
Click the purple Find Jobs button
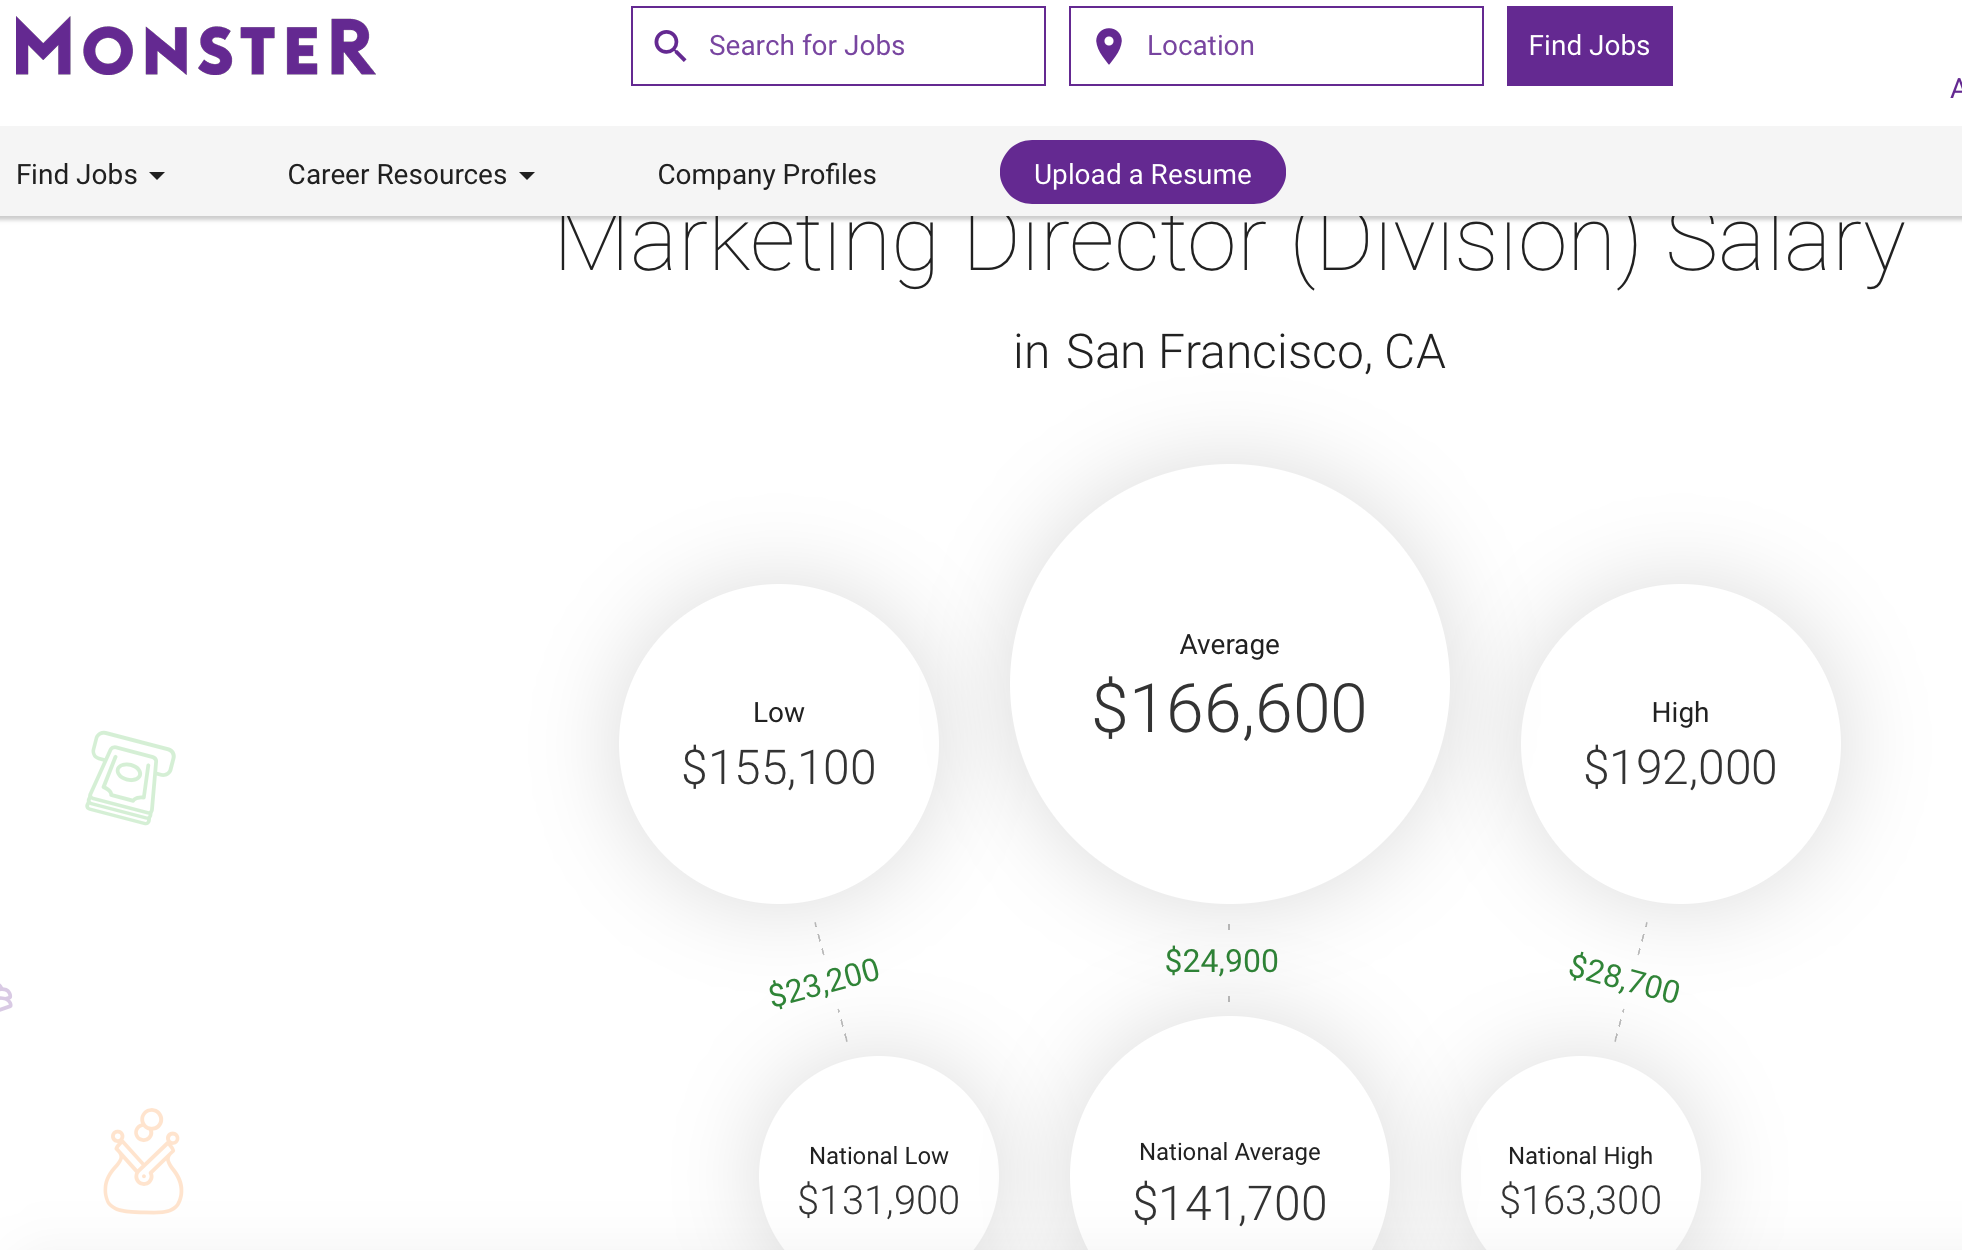(1589, 46)
